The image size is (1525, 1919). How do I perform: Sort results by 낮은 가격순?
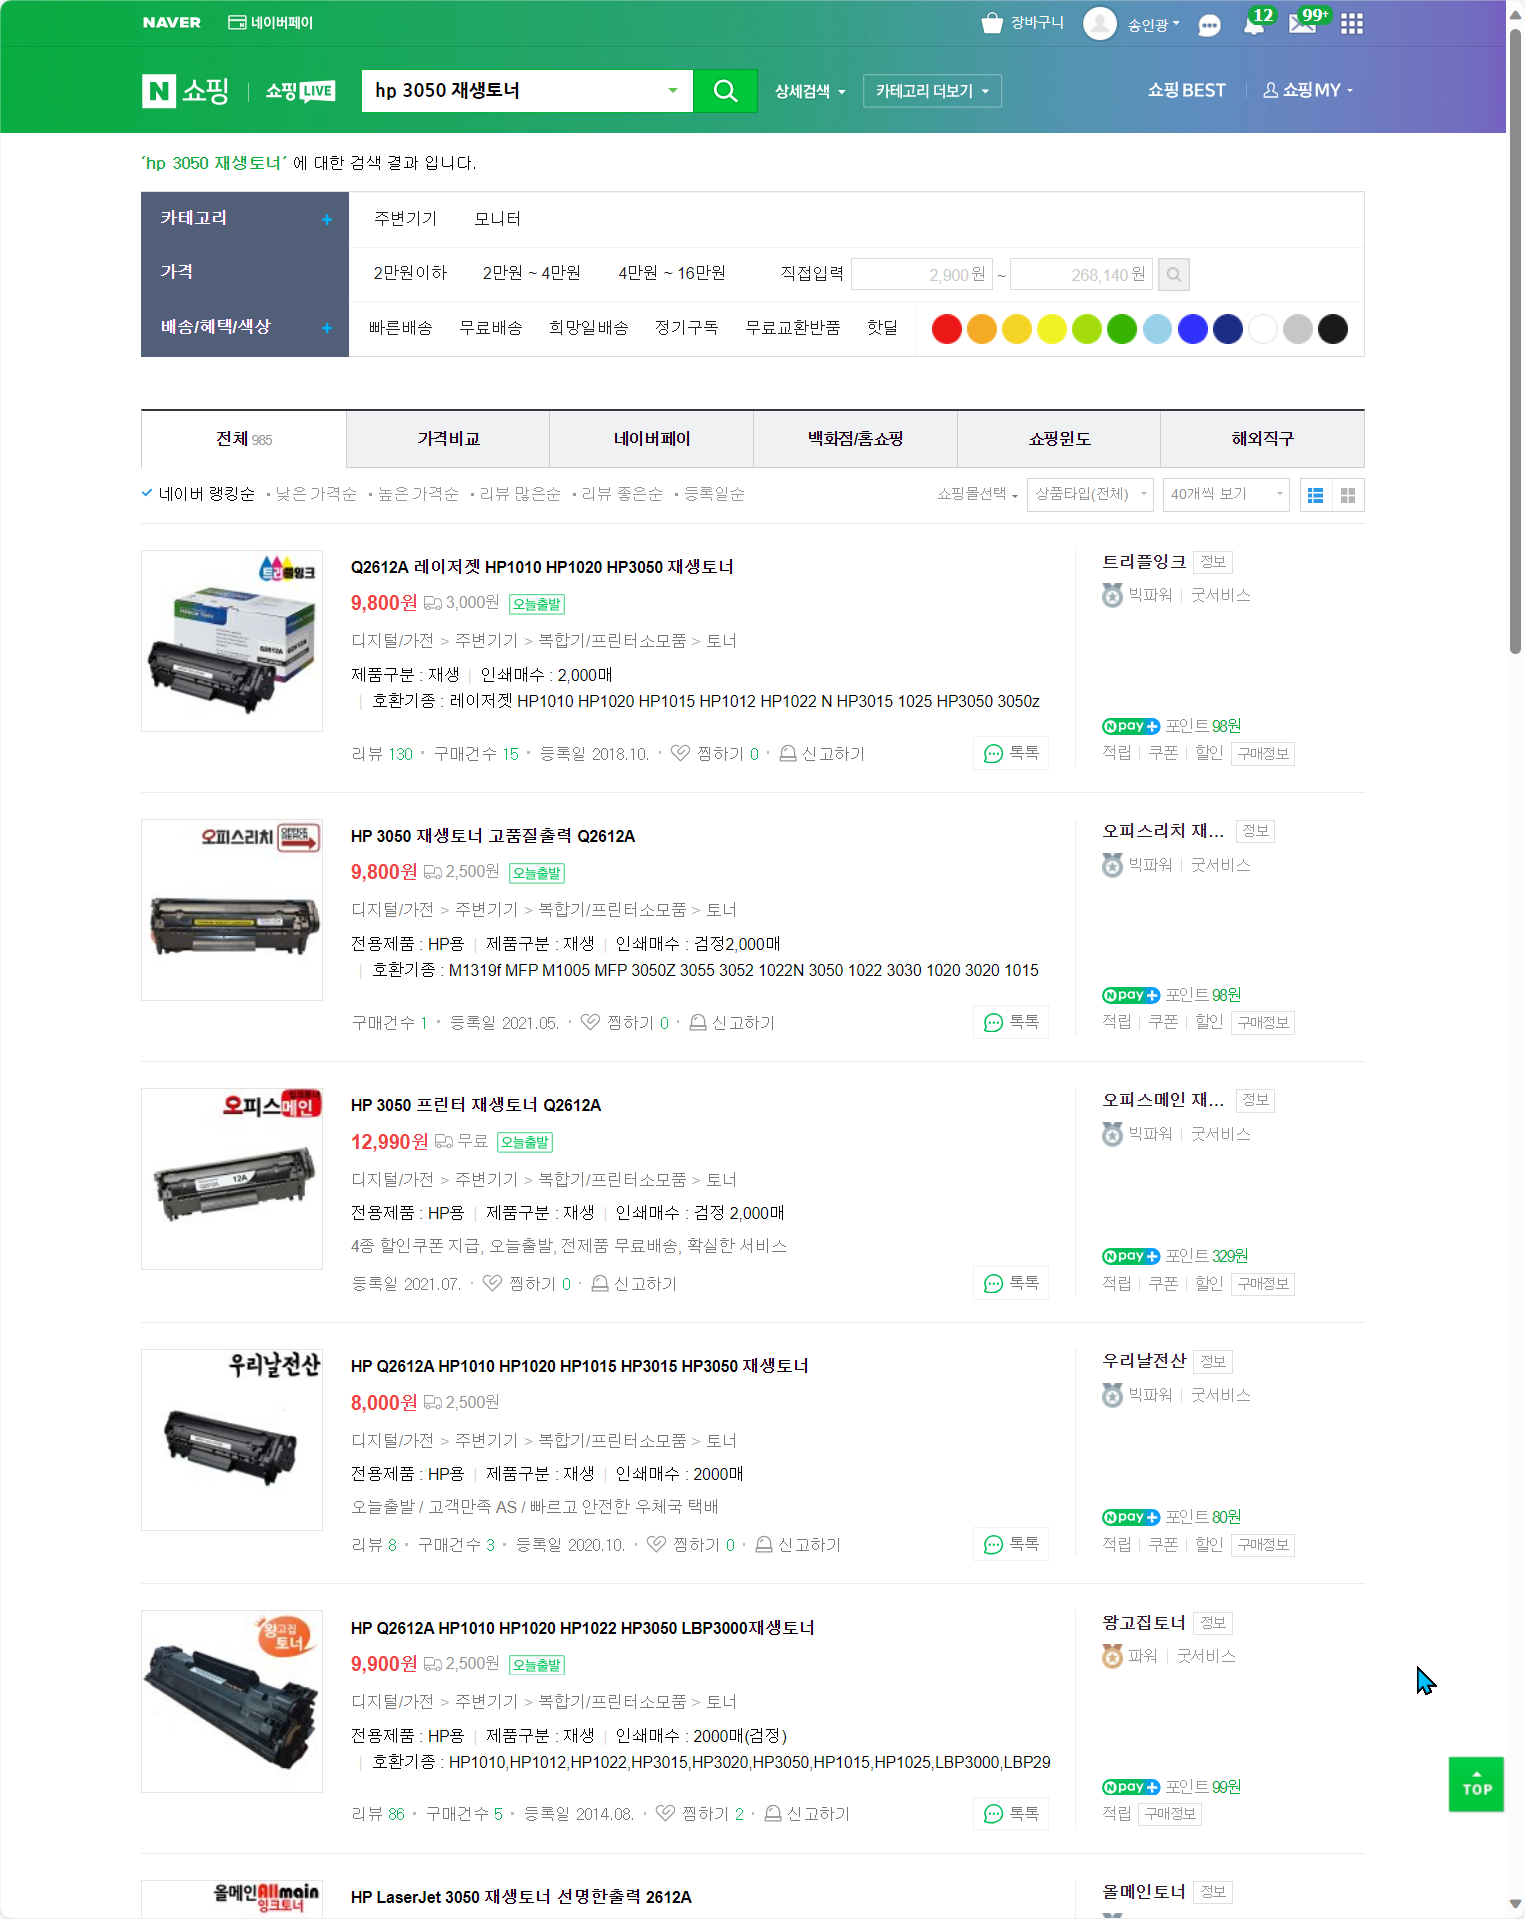click(316, 494)
